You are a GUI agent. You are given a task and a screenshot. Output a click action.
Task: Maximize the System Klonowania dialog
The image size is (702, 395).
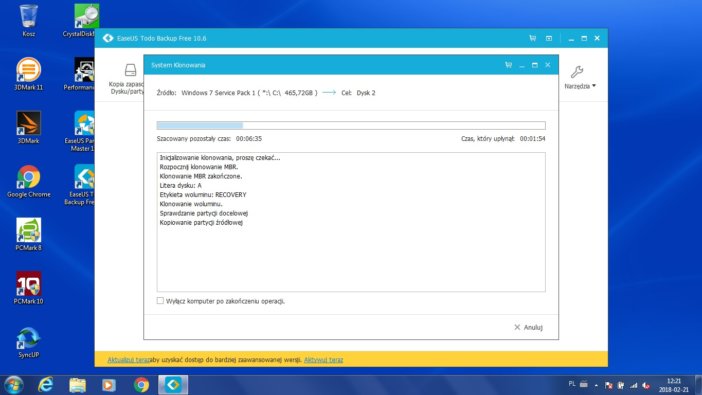[535, 65]
